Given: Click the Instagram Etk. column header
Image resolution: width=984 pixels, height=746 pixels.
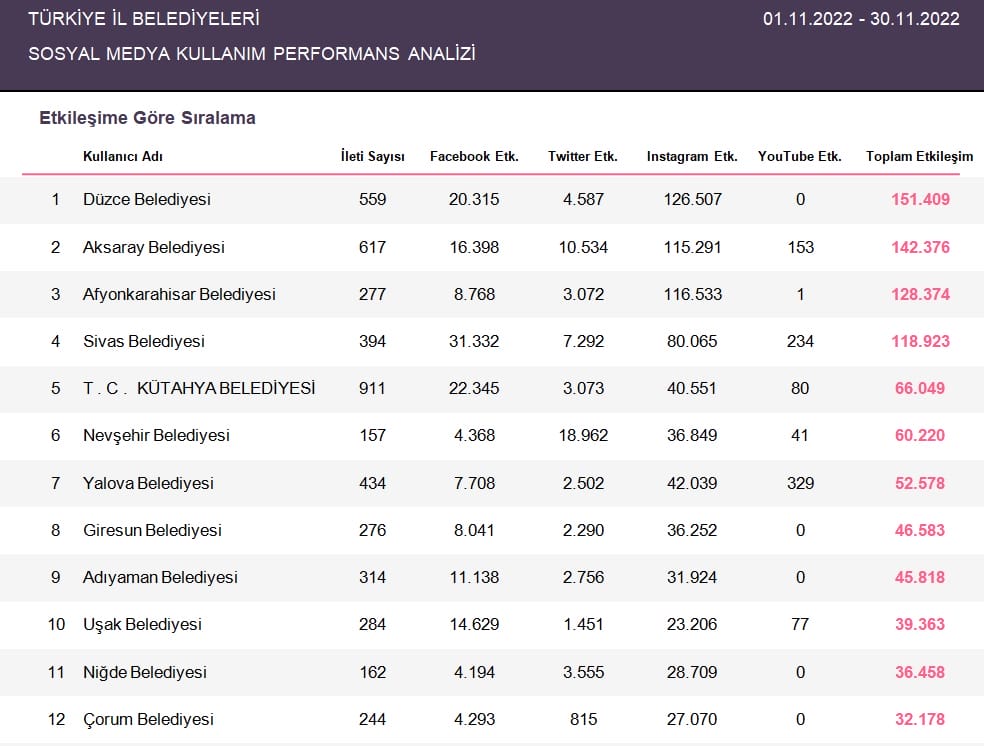Looking at the screenshot, I should (x=692, y=156).
